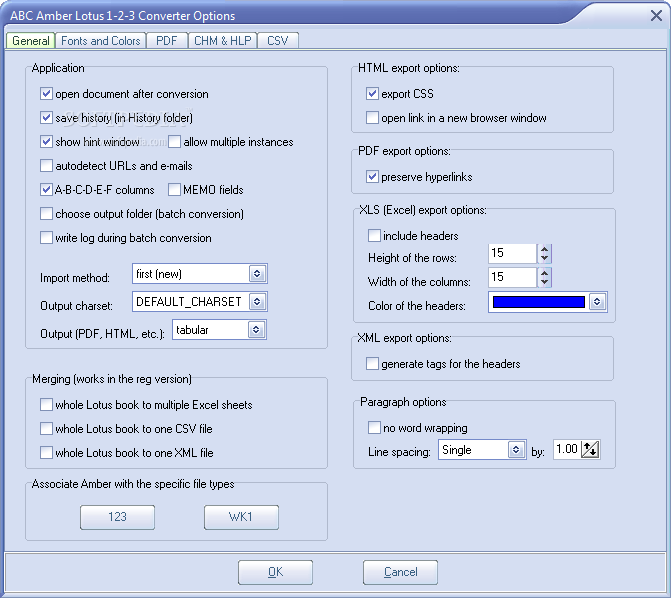
Task: Toggle save history (in History folder) checkbox
Action: [x=46, y=118]
